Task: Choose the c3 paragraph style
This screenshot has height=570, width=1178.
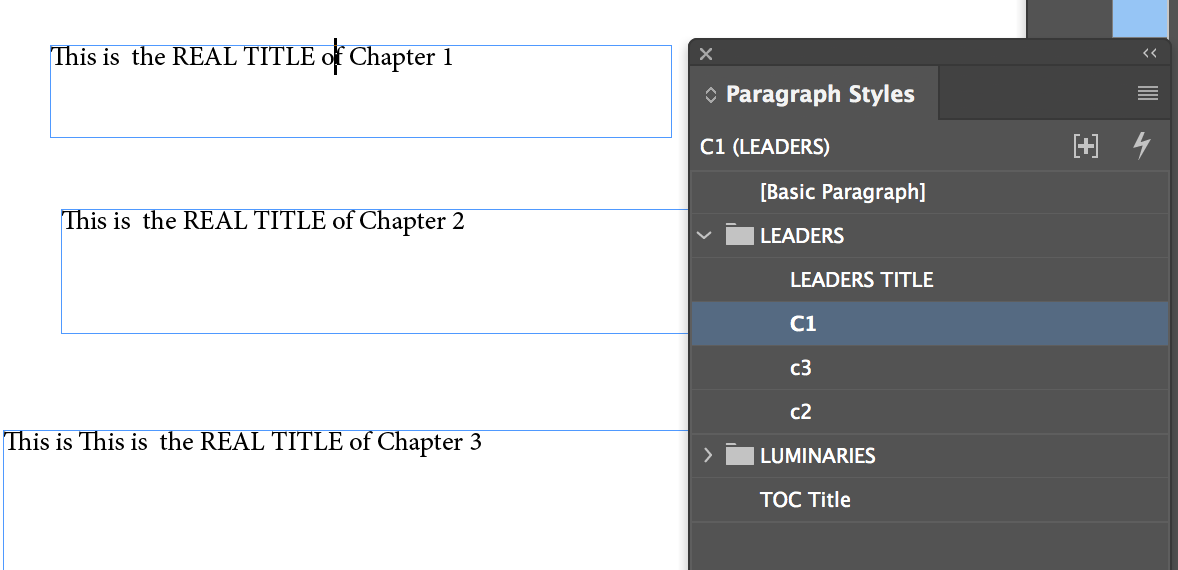Action: pos(800,368)
